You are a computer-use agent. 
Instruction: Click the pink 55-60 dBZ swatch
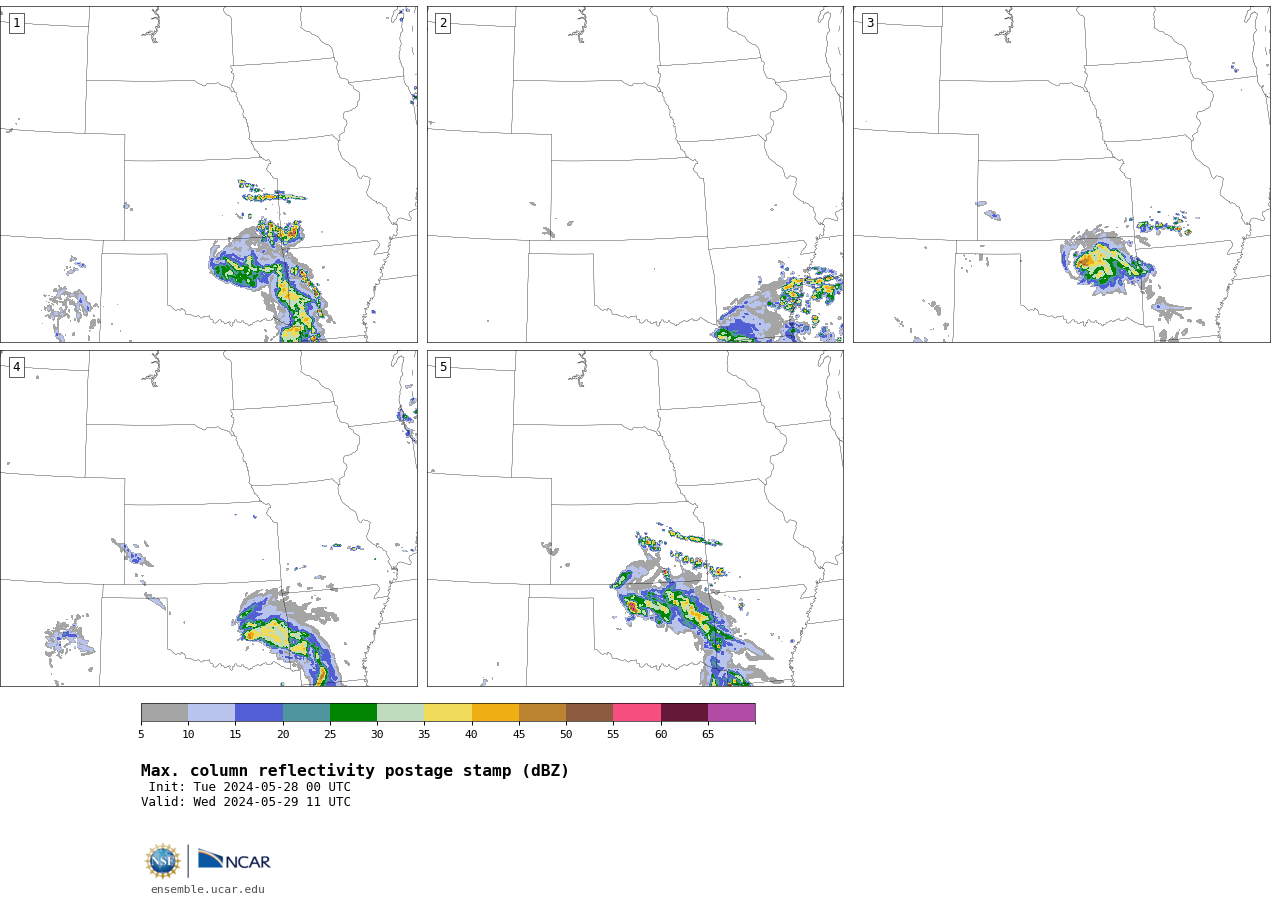pyautogui.click(x=637, y=713)
